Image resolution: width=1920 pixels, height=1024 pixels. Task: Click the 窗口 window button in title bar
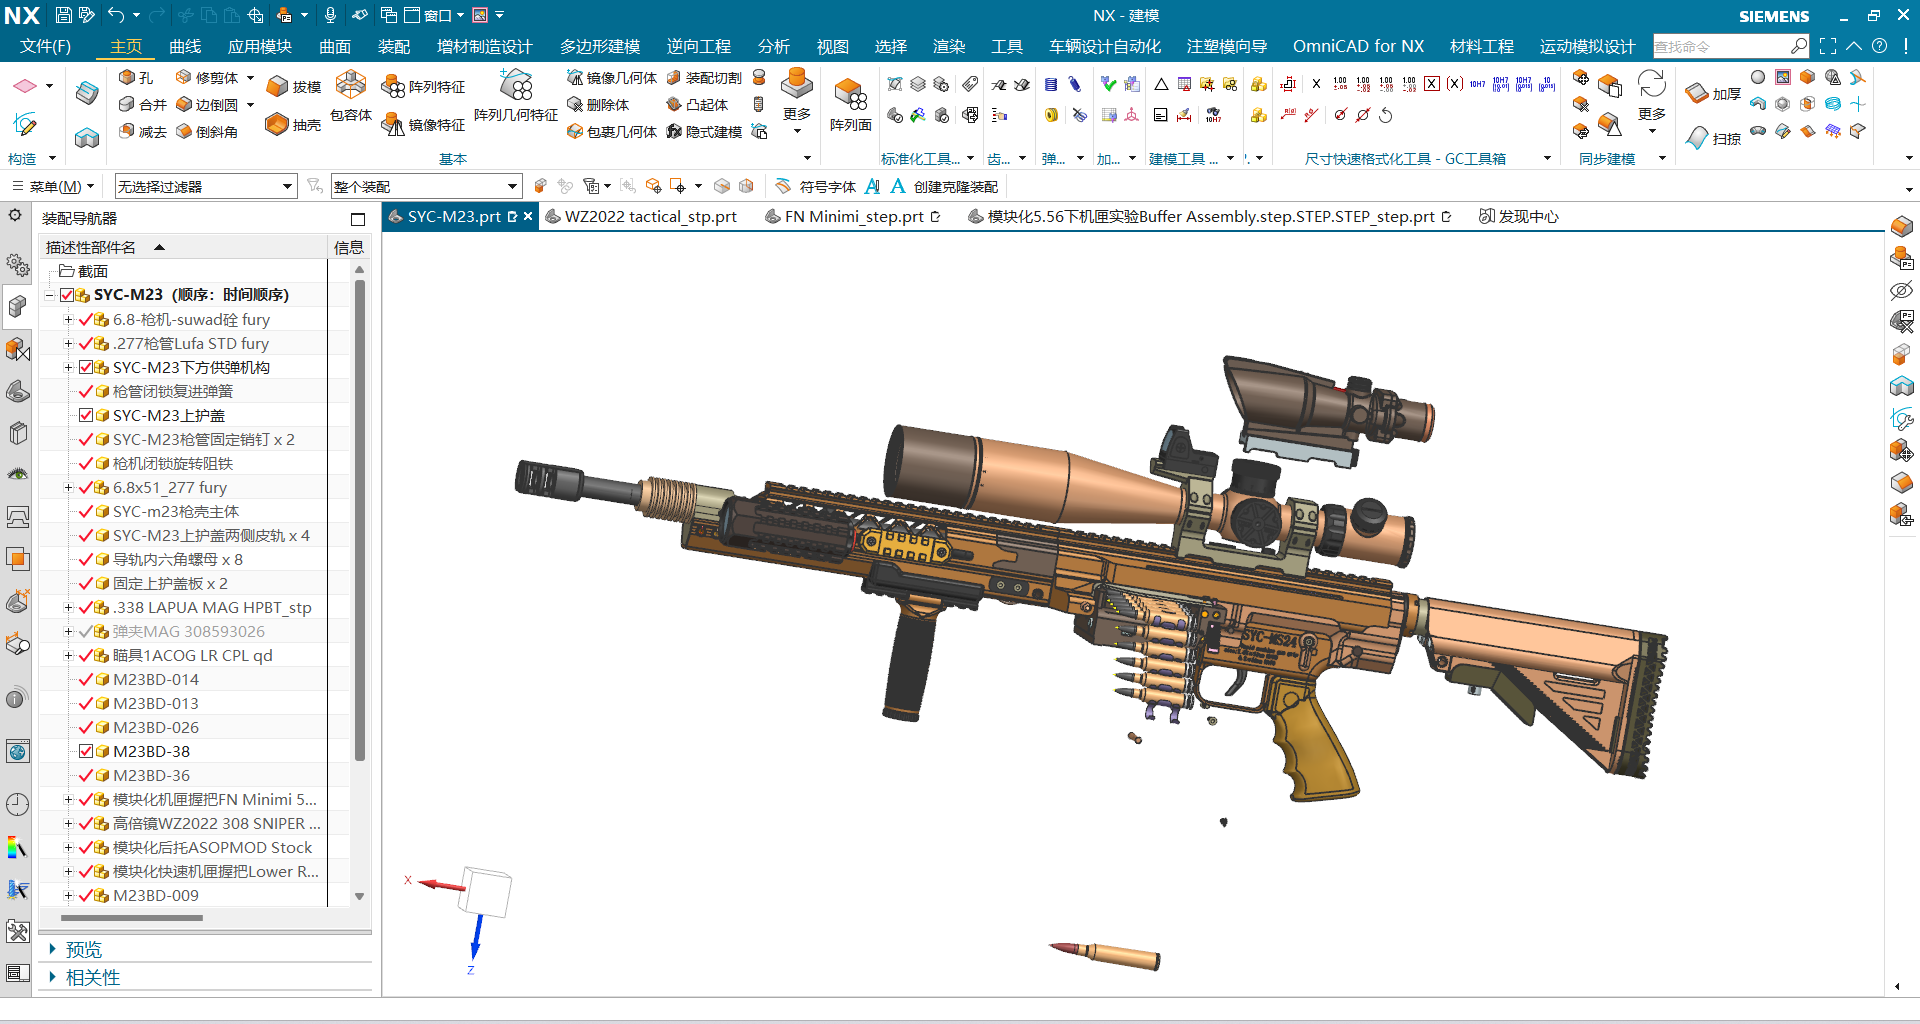(x=434, y=15)
